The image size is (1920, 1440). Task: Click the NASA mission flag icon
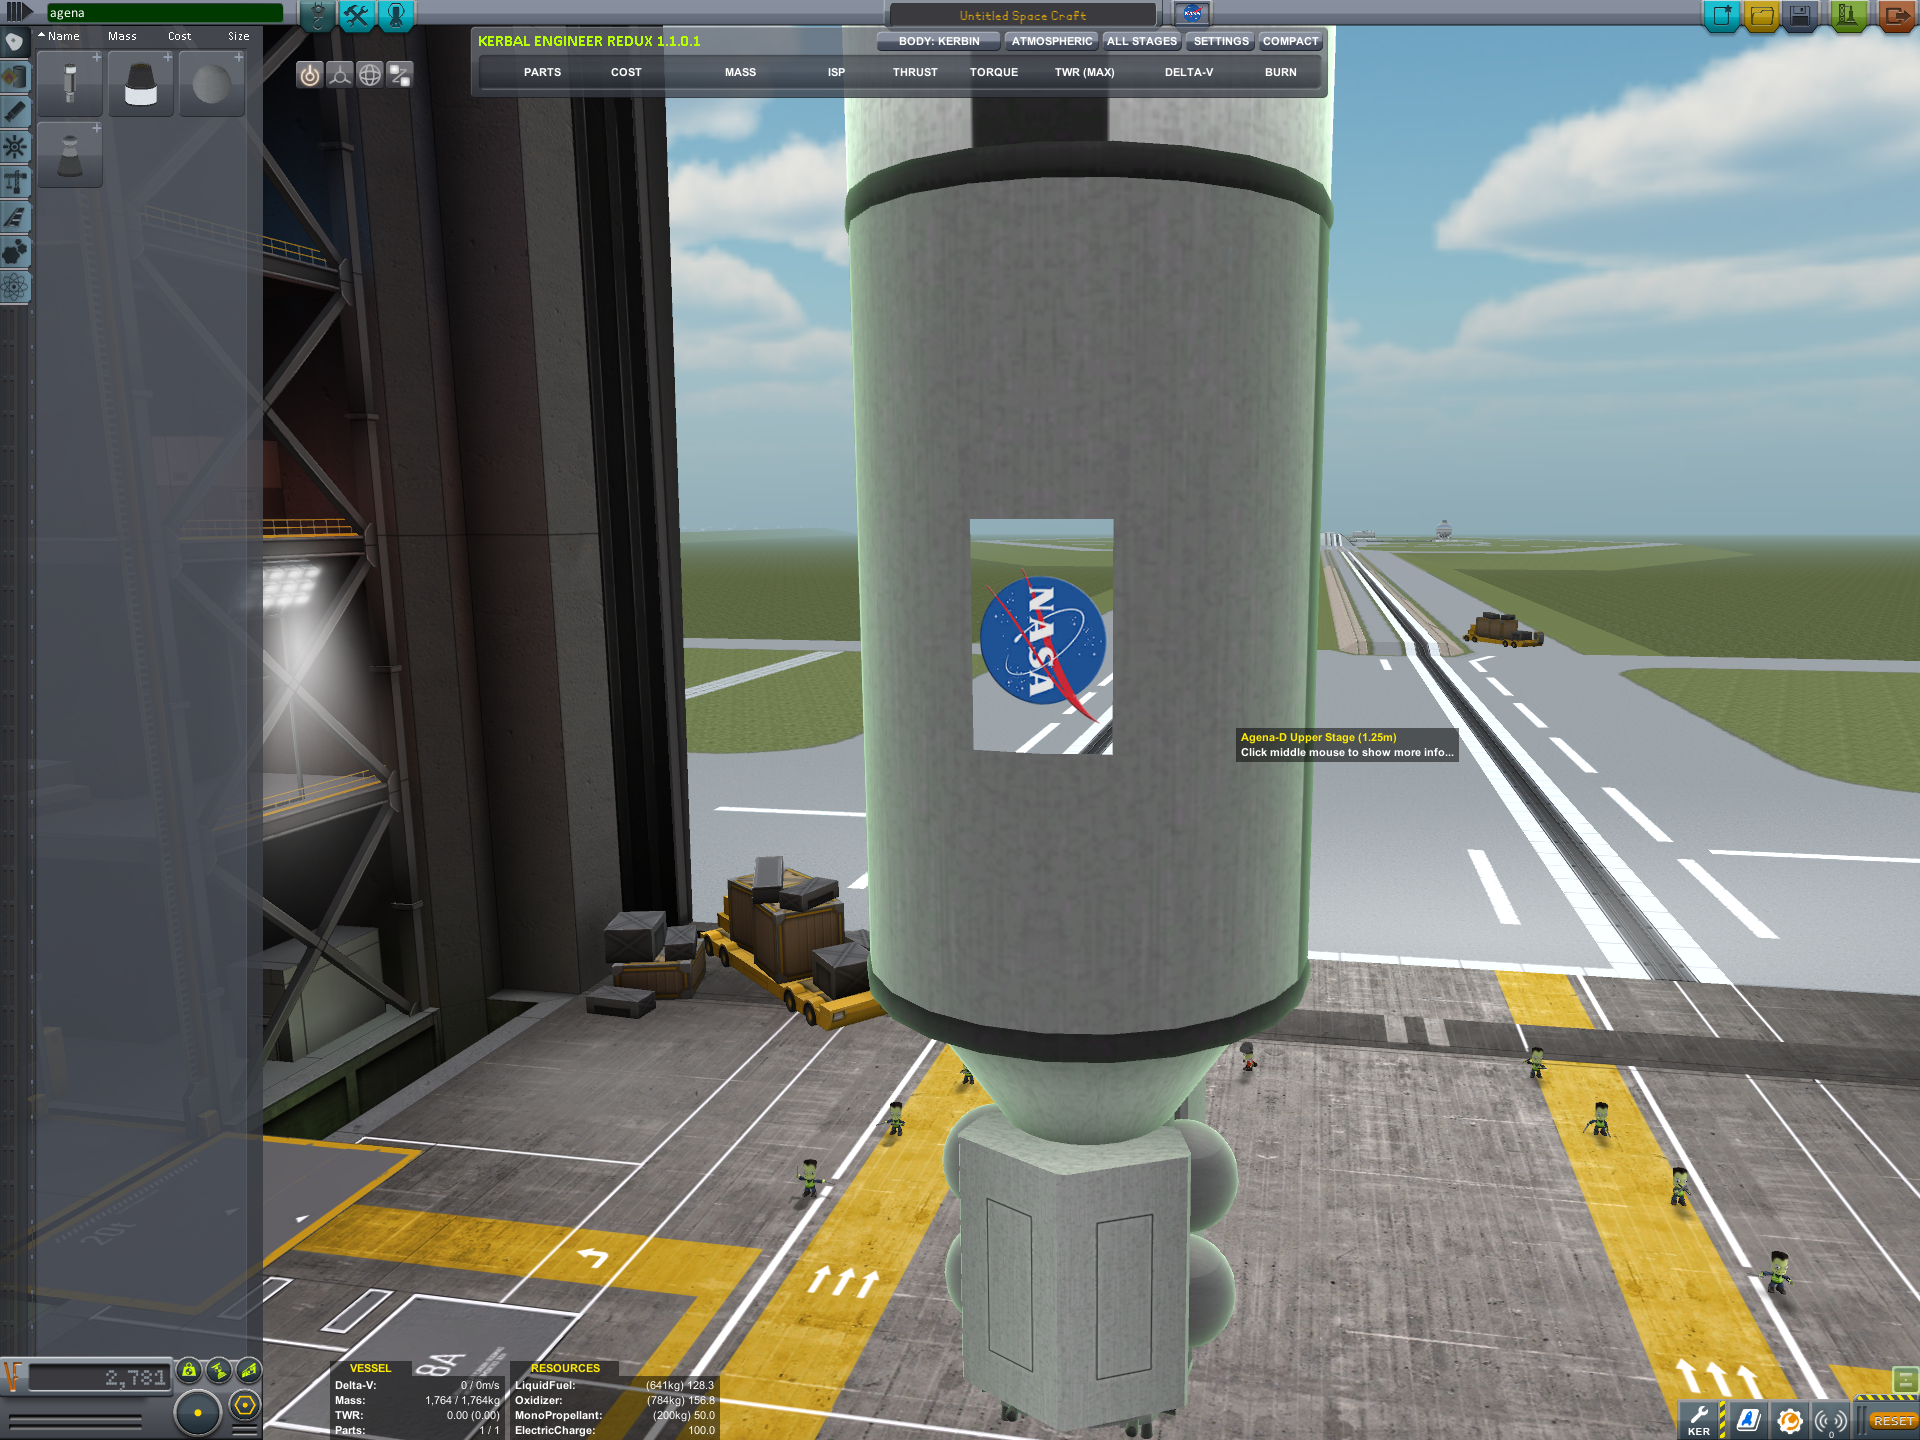click(x=1192, y=14)
